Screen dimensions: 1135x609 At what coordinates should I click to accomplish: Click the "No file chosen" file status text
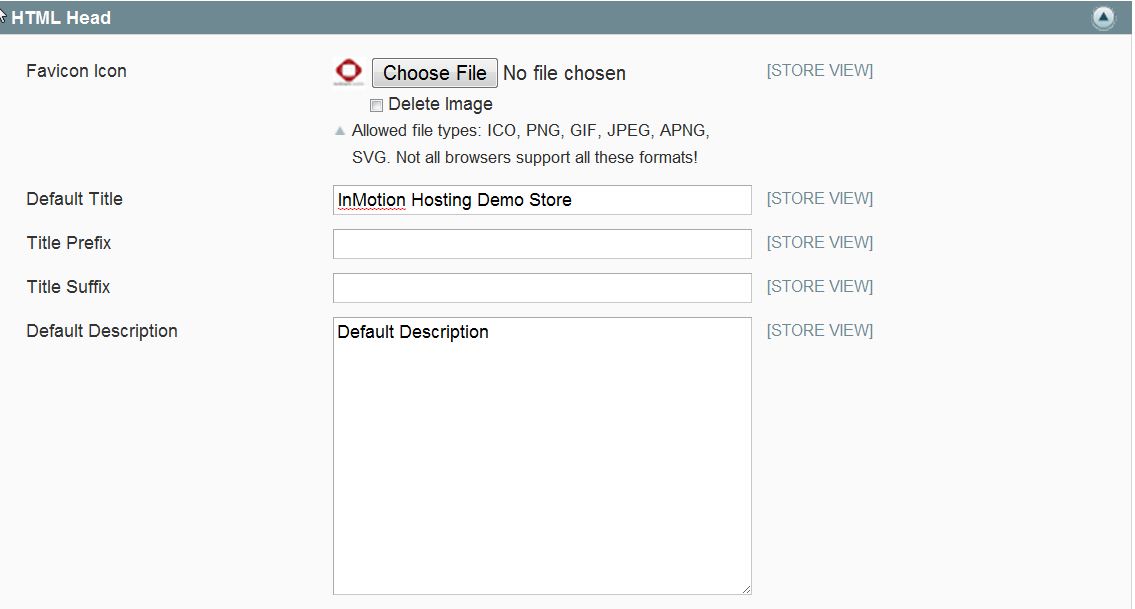point(564,73)
